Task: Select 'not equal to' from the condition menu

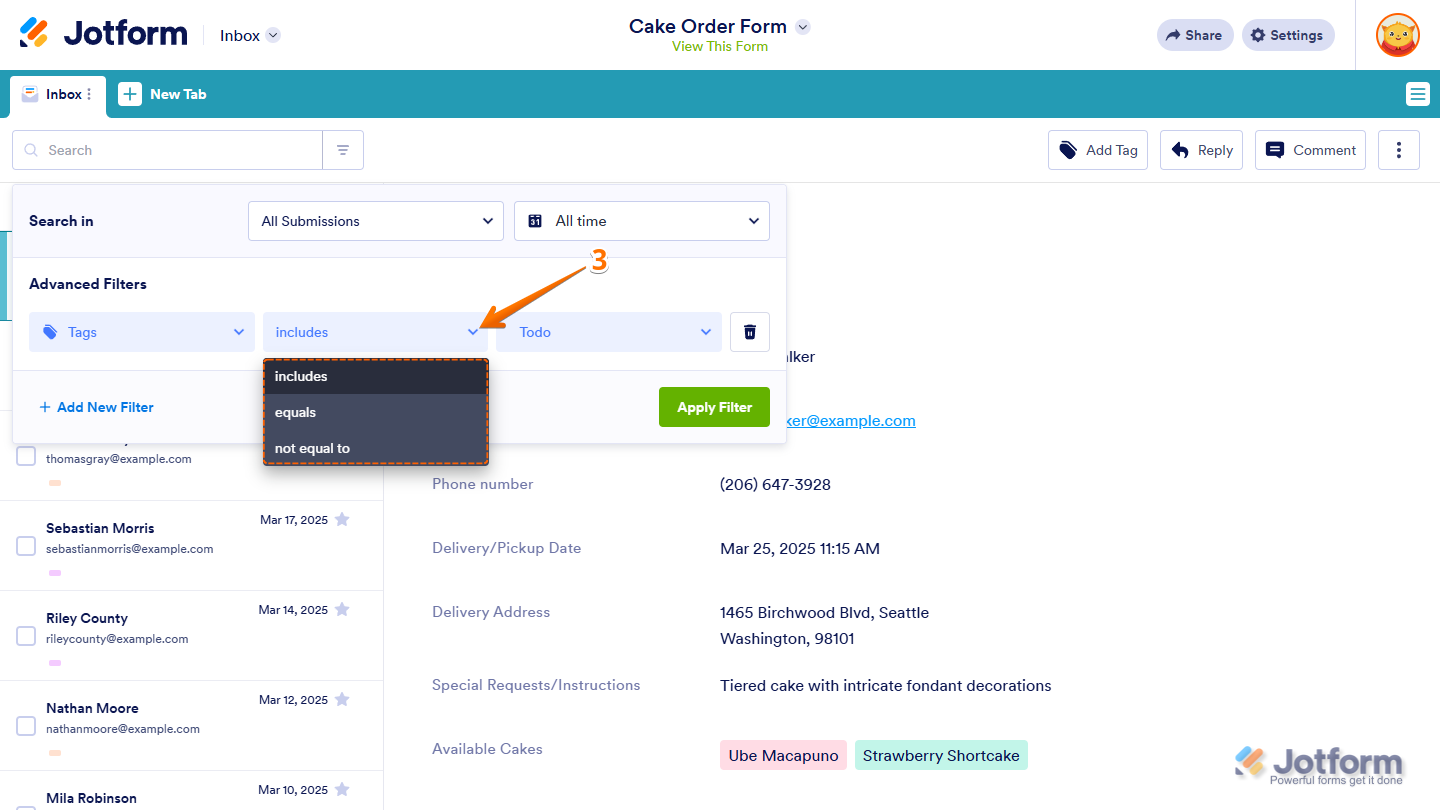Action: click(312, 448)
